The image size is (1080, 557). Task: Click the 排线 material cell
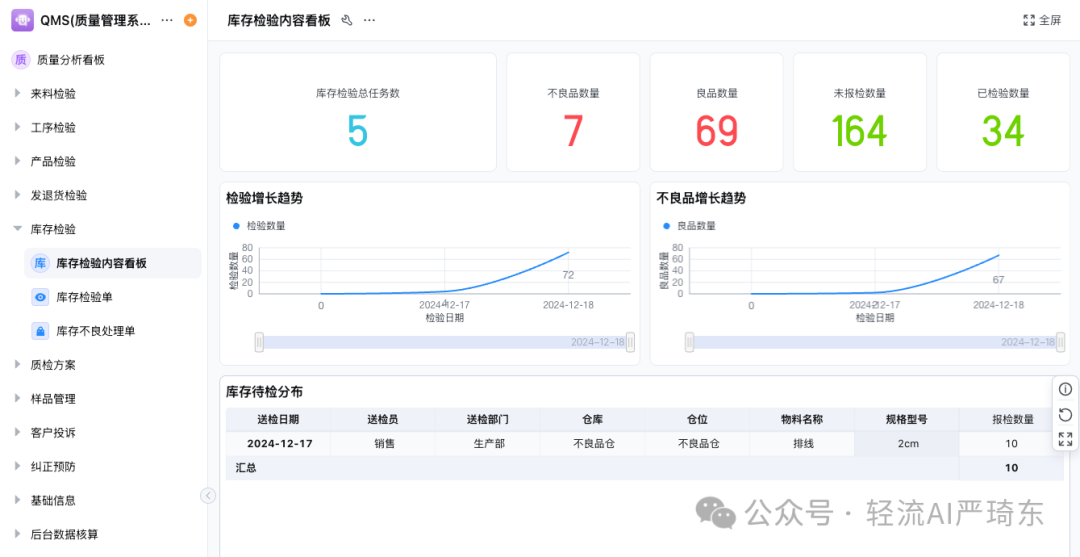click(802, 443)
